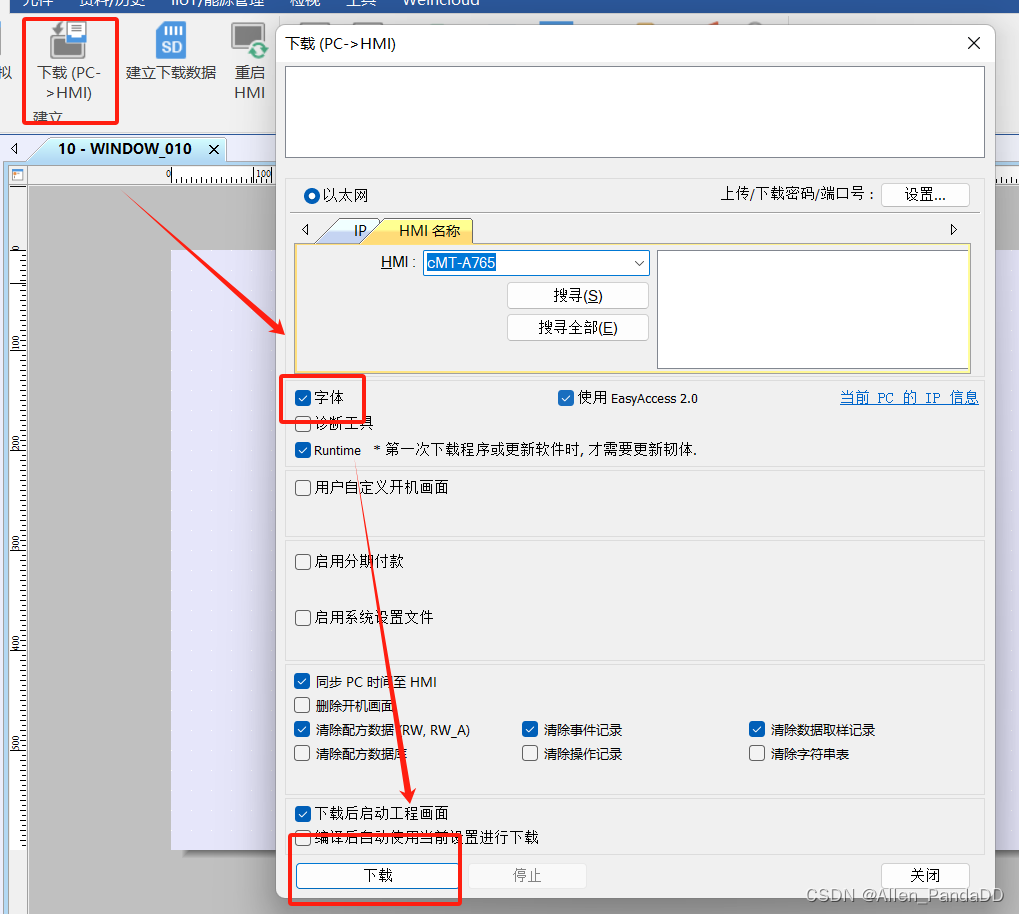This screenshot has width=1019, height=914.
Task: Click the Download (PC->HMI) ribbon icon
Action: coord(69,40)
